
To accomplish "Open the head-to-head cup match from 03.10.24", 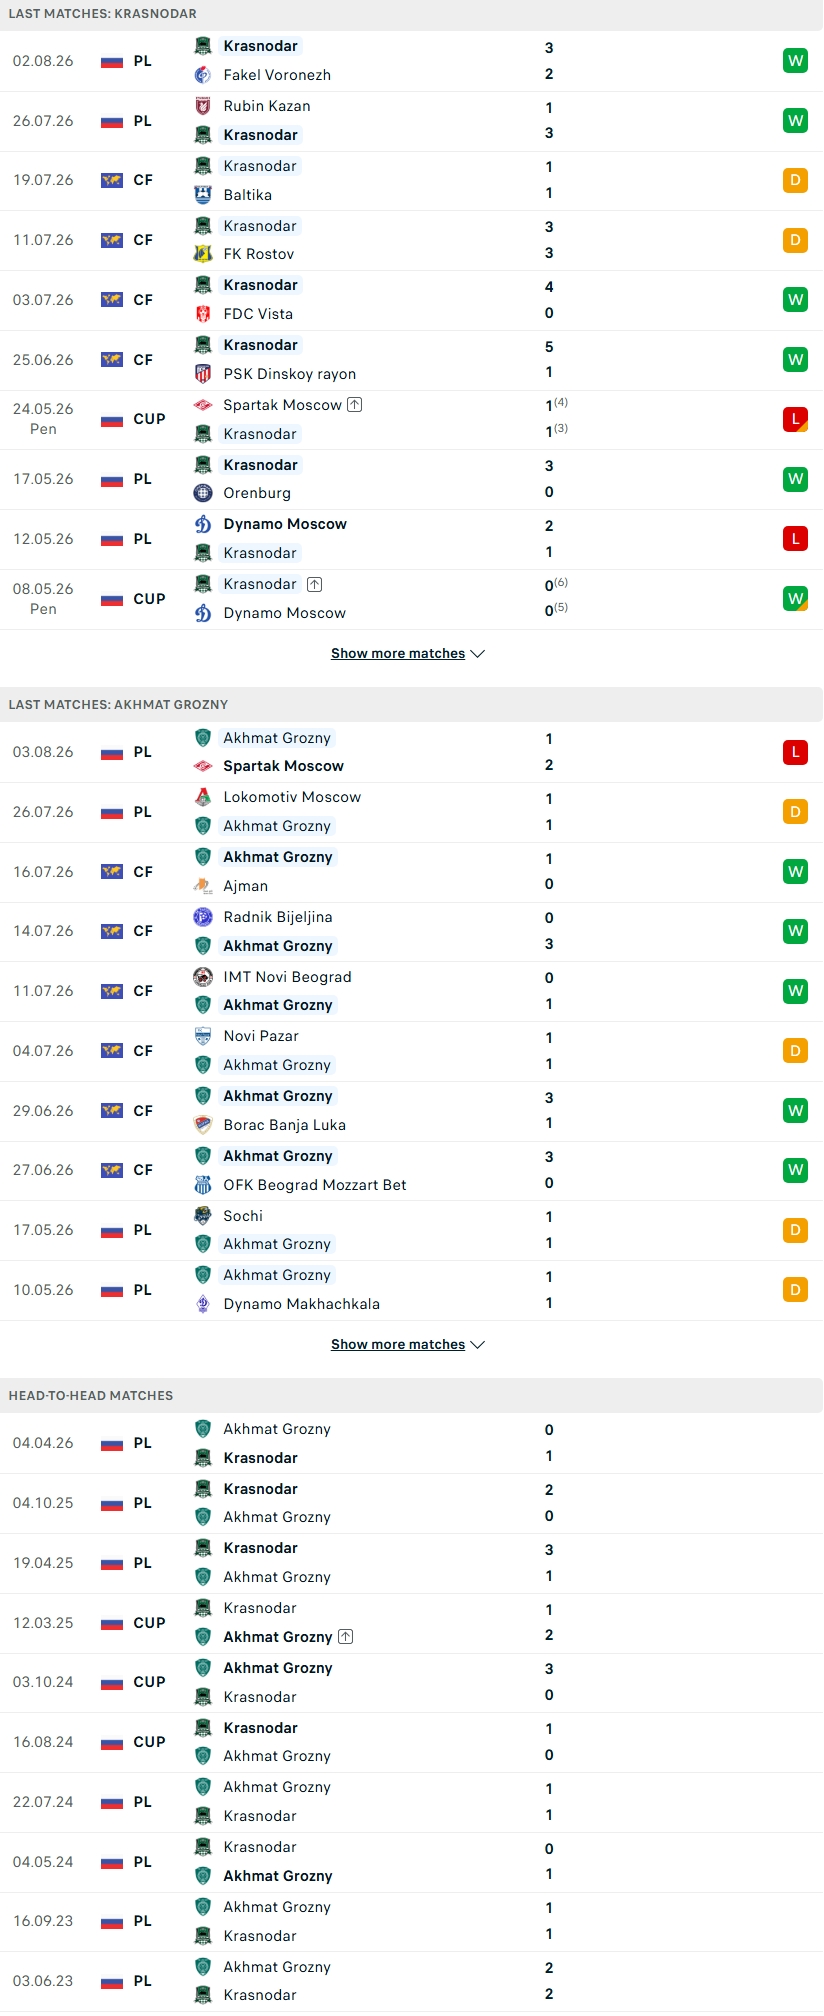I will click(412, 1682).
